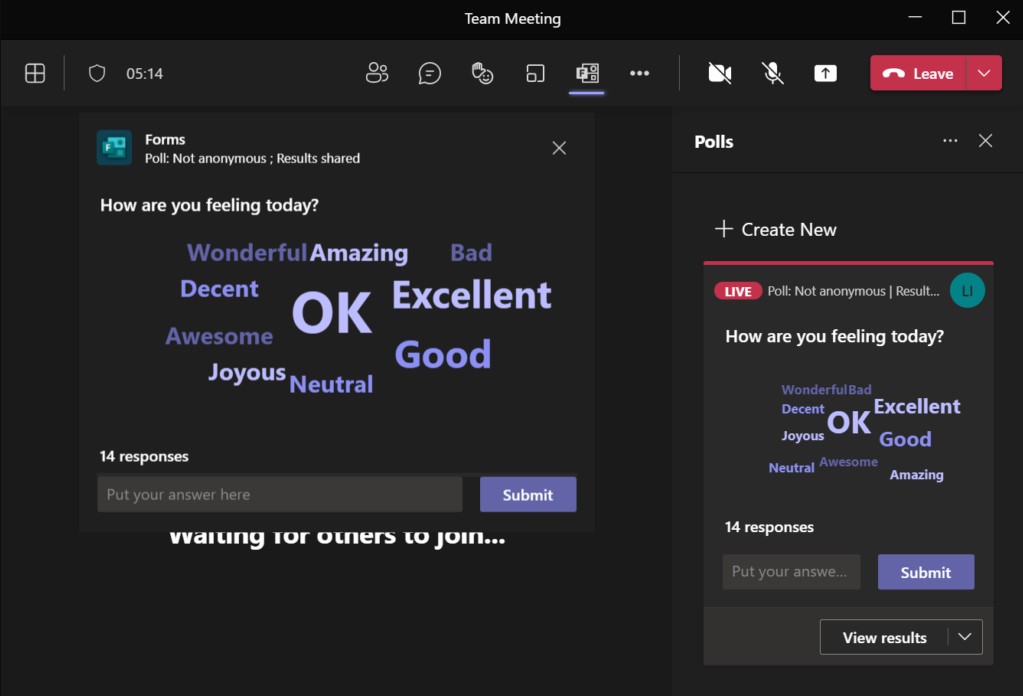This screenshot has width=1023, height=696.
Task: Open Polls panel more options menu
Action: (x=950, y=141)
